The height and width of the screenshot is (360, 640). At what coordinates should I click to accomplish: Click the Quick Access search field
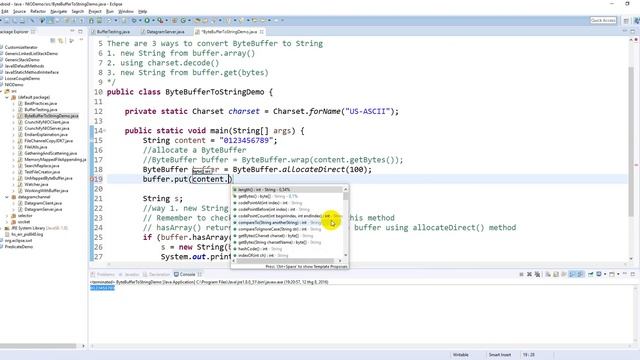pyautogui.click(x=603, y=20)
